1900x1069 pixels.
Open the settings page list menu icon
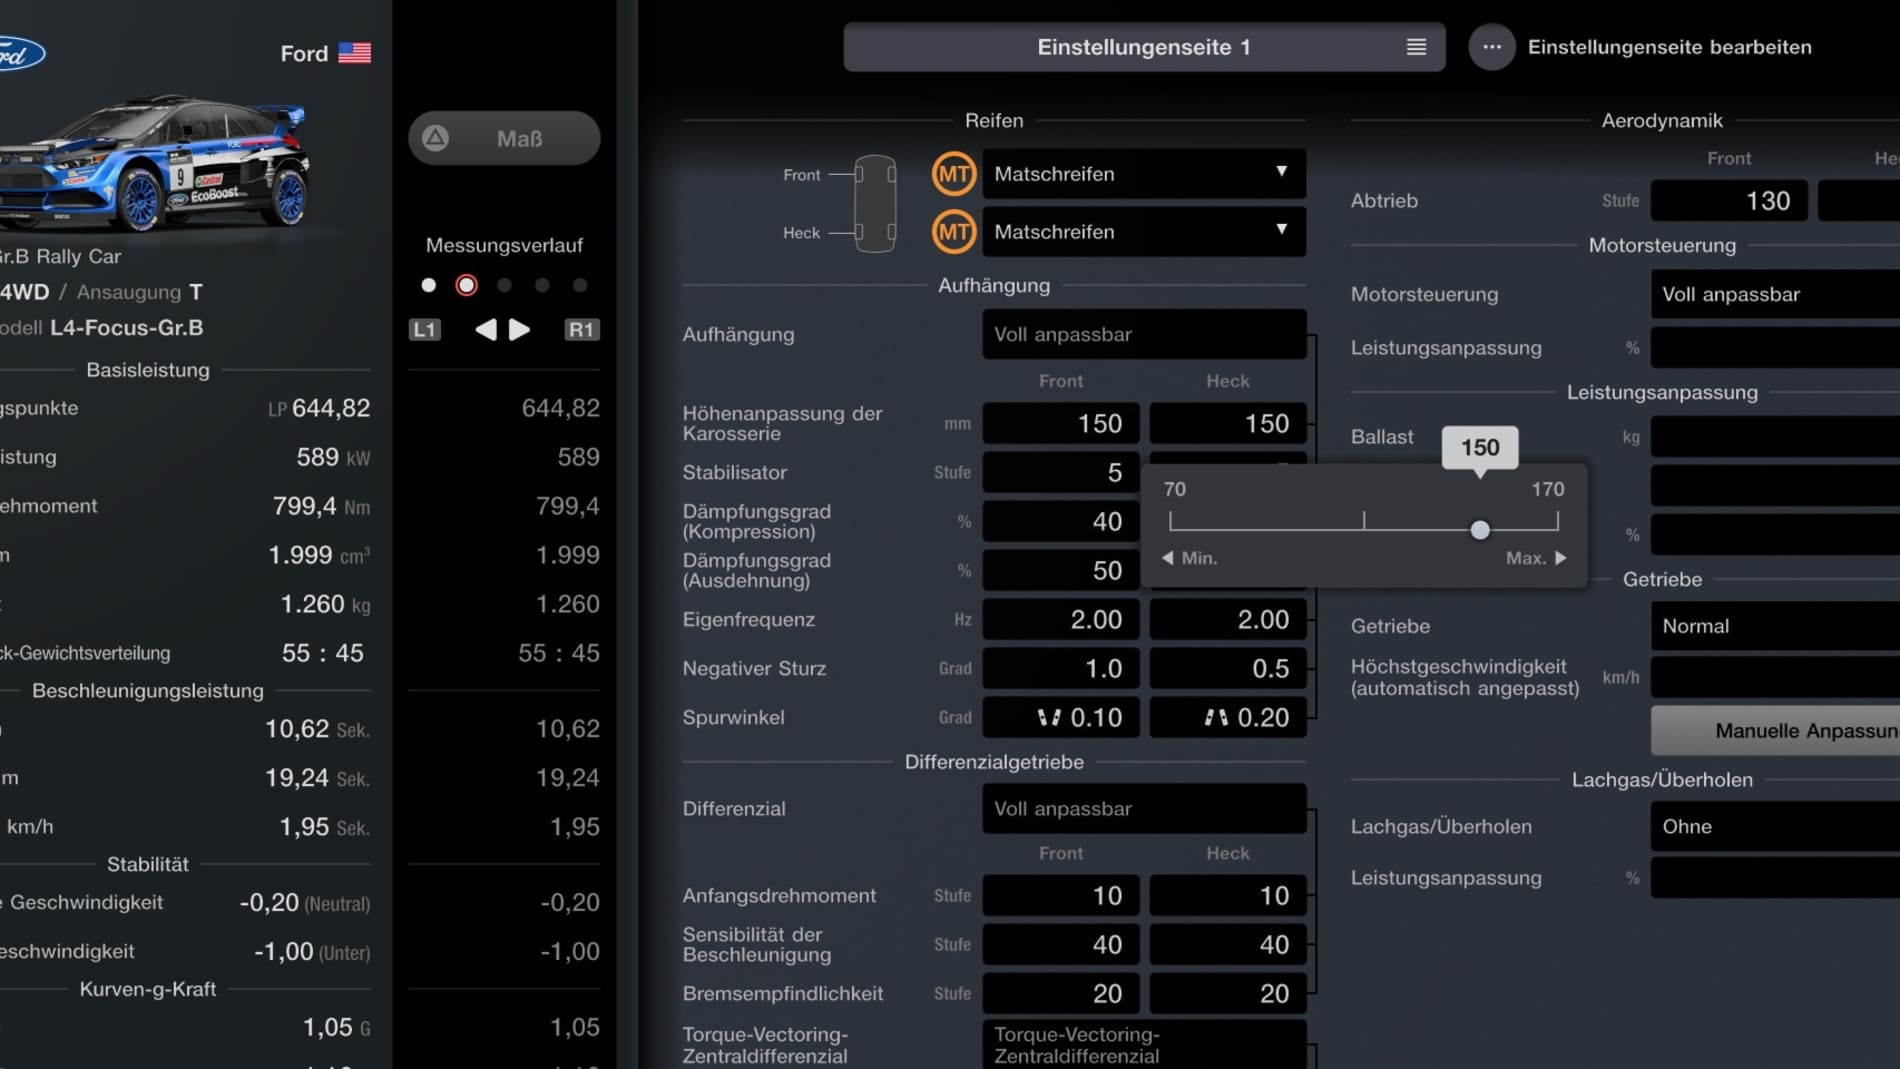pyautogui.click(x=1416, y=47)
